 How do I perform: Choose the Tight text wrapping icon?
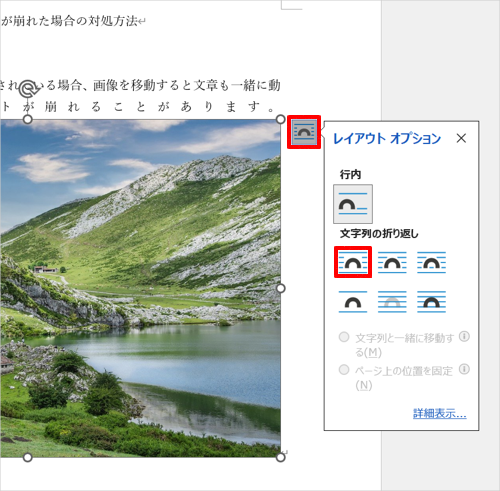(392, 262)
